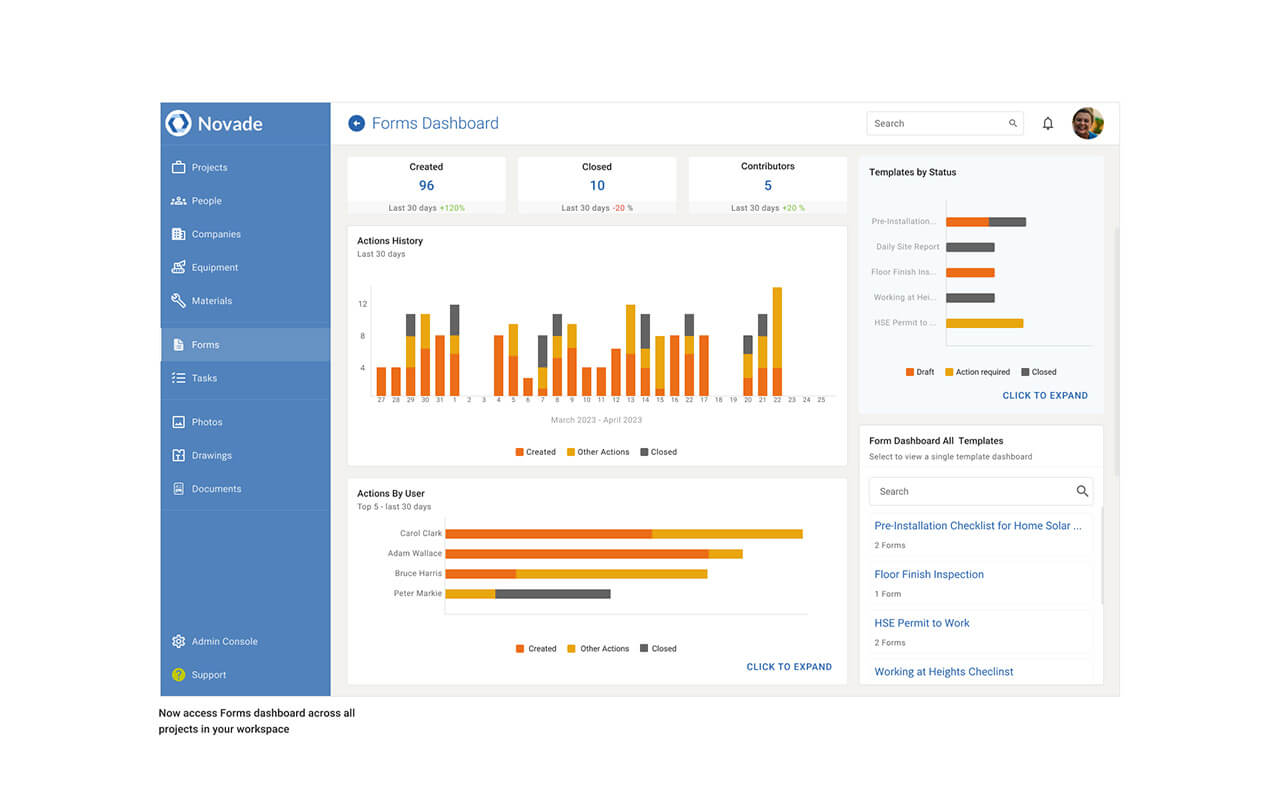The width and height of the screenshot is (1280, 798).
Task: Click the Novade logo icon
Action: [x=178, y=123]
